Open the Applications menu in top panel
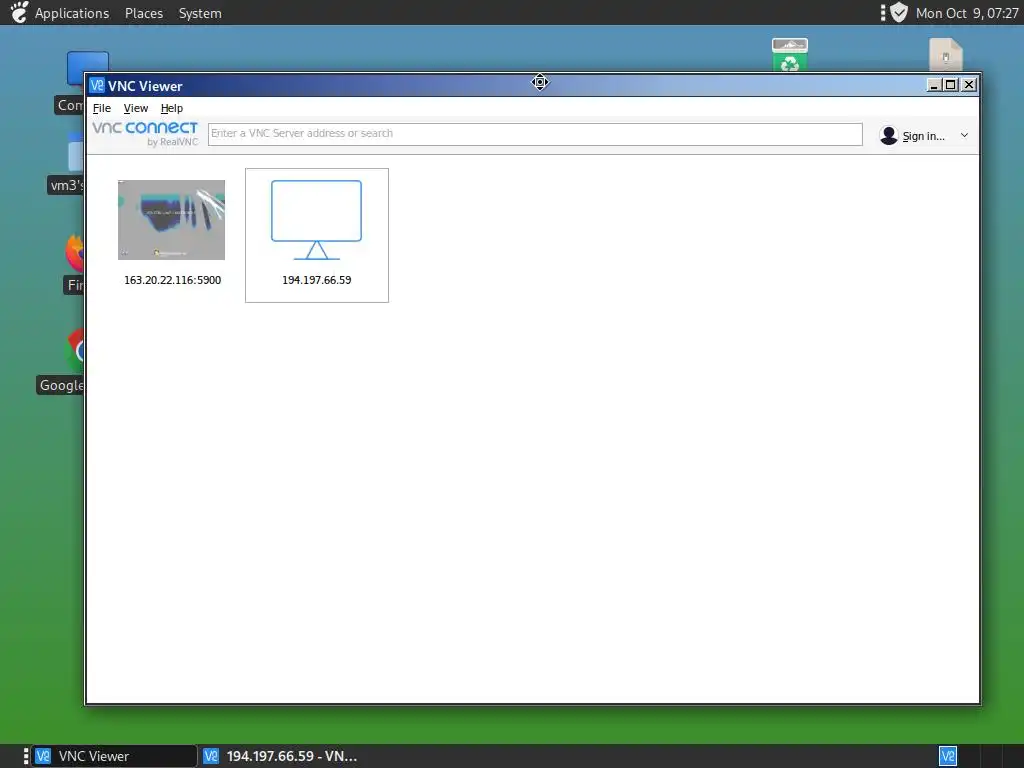Viewport: 1024px width, 768px height. click(x=72, y=13)
